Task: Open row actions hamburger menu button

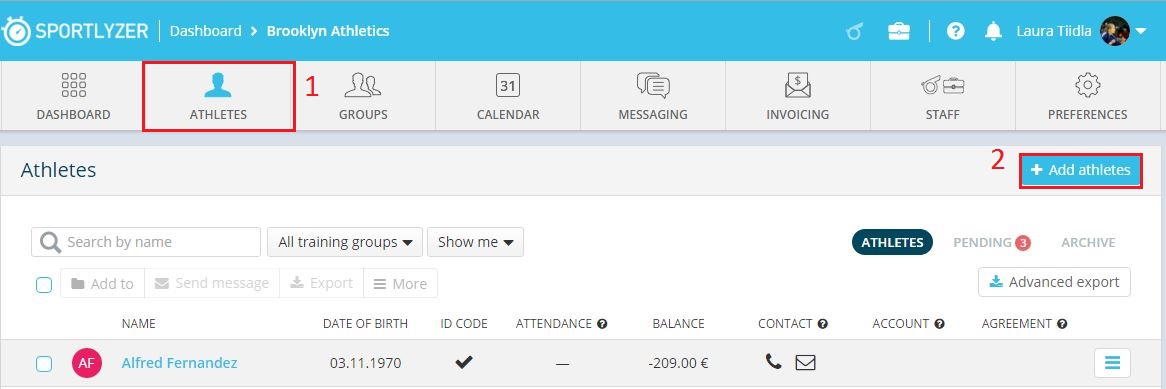Action: pos(1112,363)
